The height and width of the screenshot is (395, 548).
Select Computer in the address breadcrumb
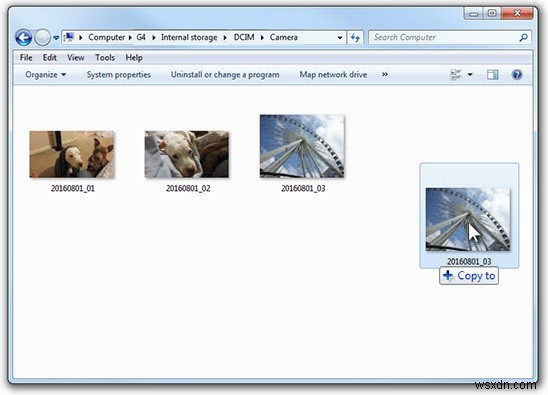click(106, 37)
